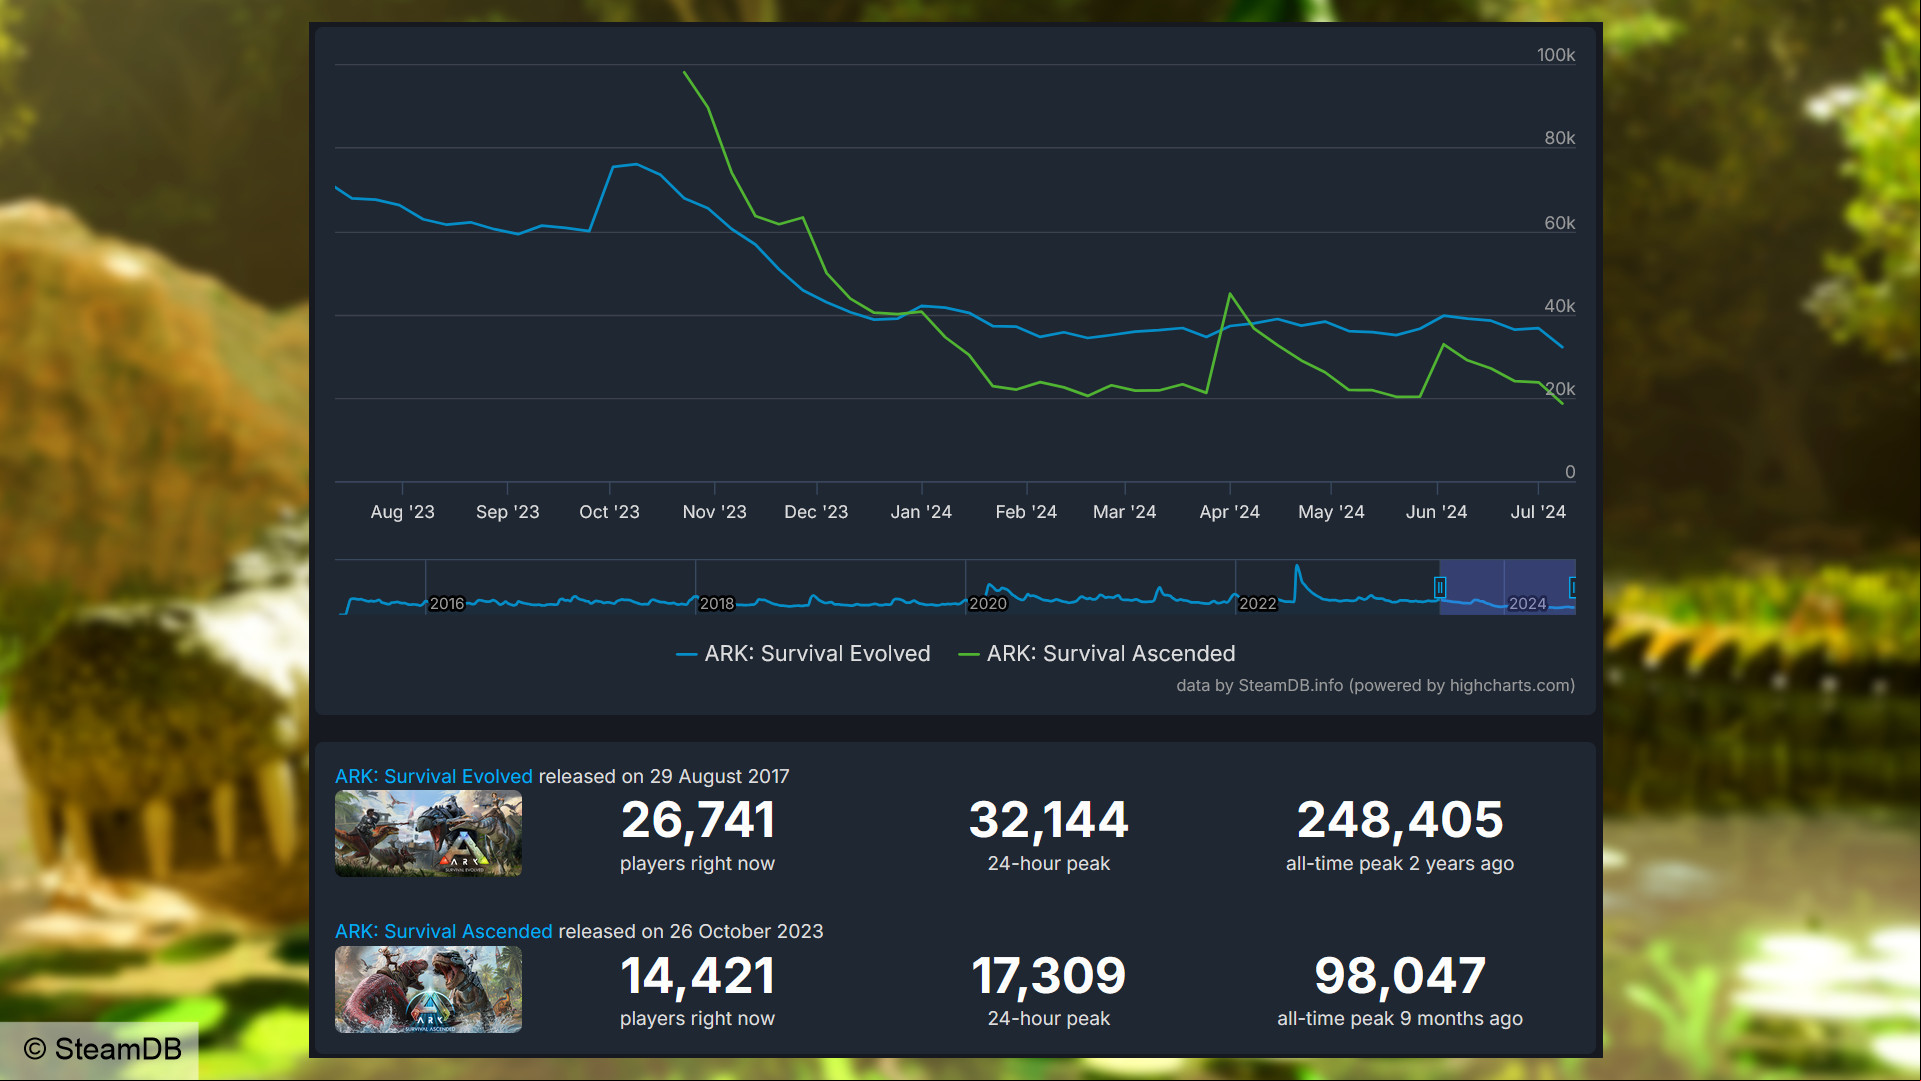Click the Dec '23 axis label
This screenshot has height=1081, width=1921.
pyautogui.click(x=816, y=511)
